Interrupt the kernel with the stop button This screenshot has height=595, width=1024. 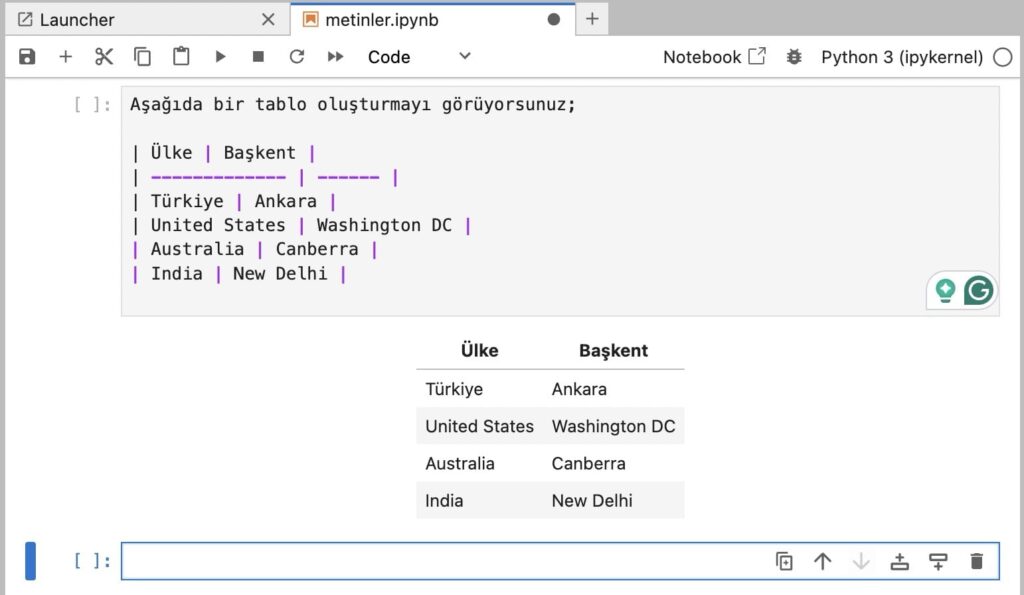click(258, 57)
